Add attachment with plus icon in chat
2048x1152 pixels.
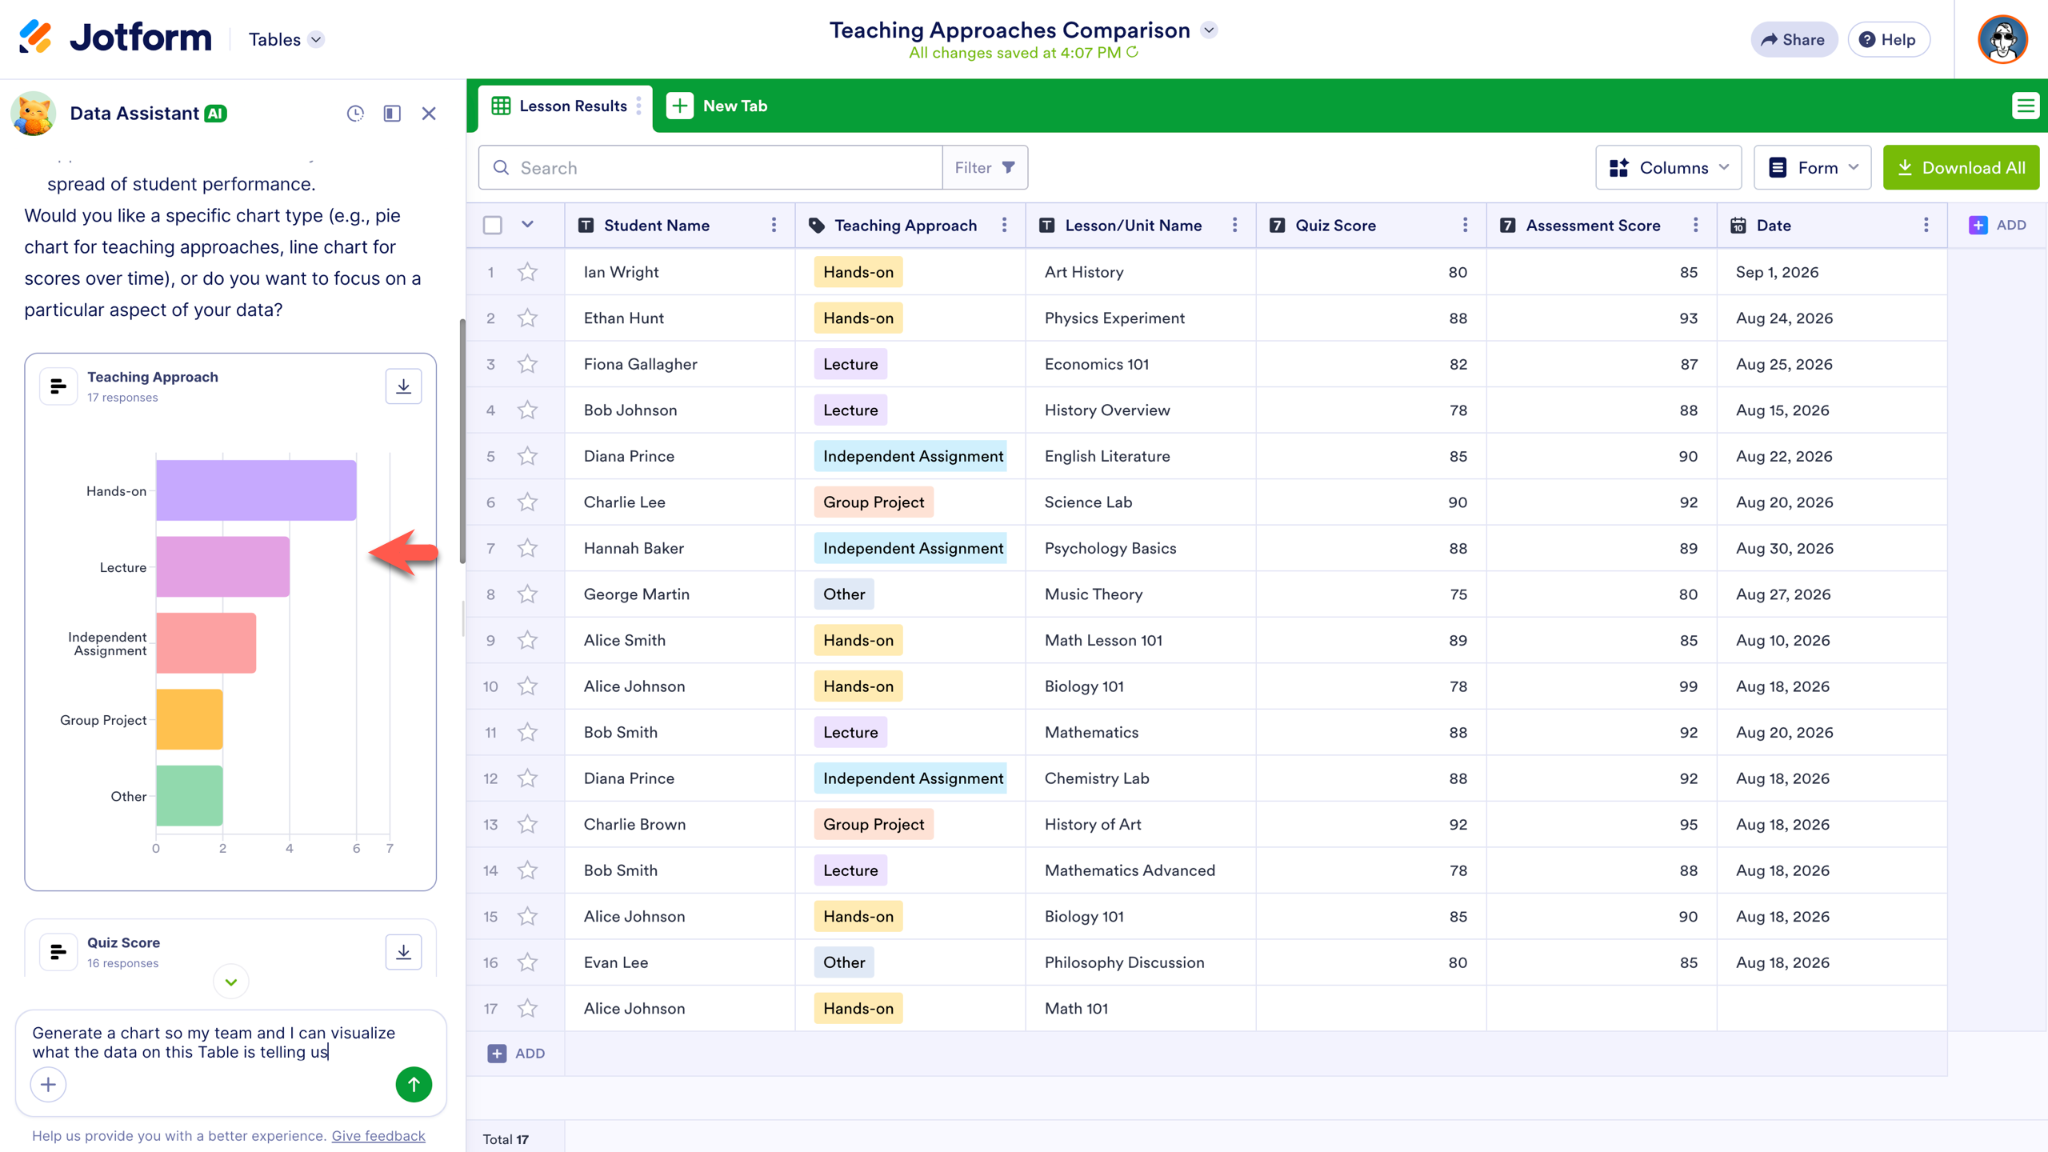point(48,1084)
